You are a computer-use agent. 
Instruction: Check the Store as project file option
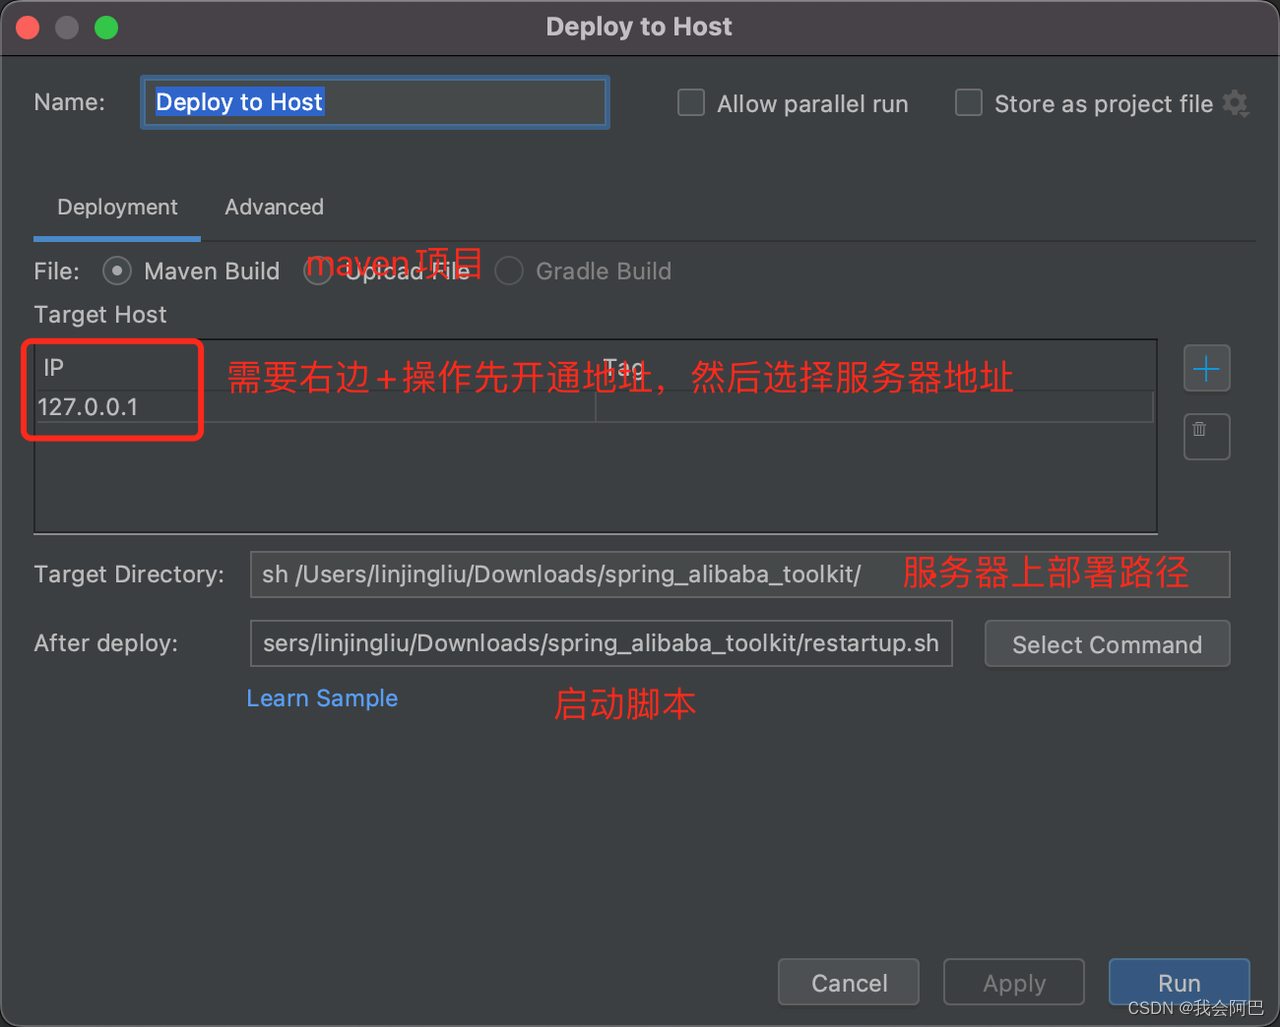click(x=968, y=102)
